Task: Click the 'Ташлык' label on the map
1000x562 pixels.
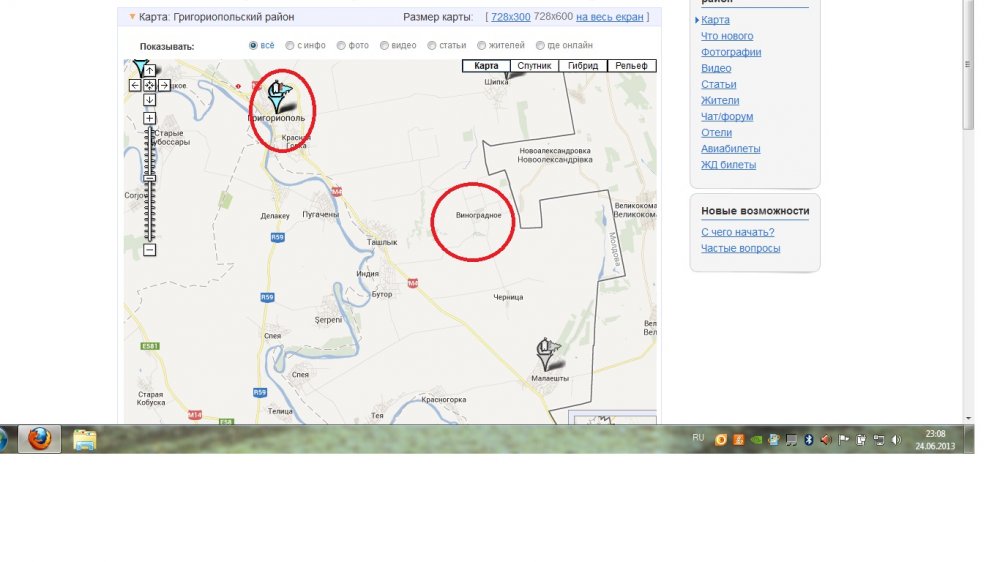Action: pos(382,242)
